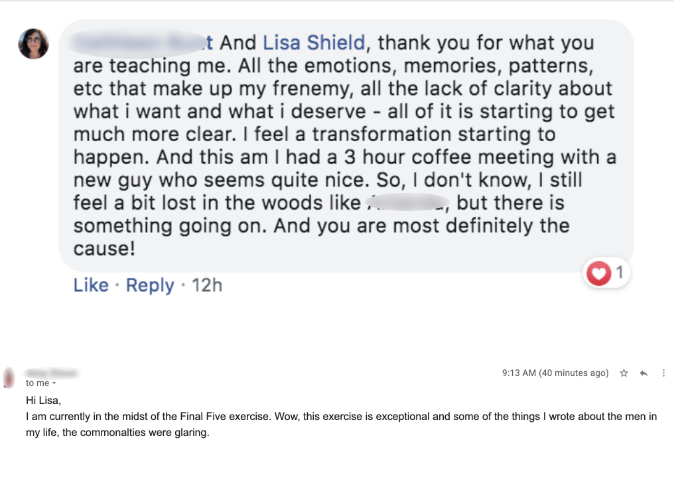The width and height of the screenshot is (674, 486).
Task: View the reaction count of 1
Action: click(620, 271)
